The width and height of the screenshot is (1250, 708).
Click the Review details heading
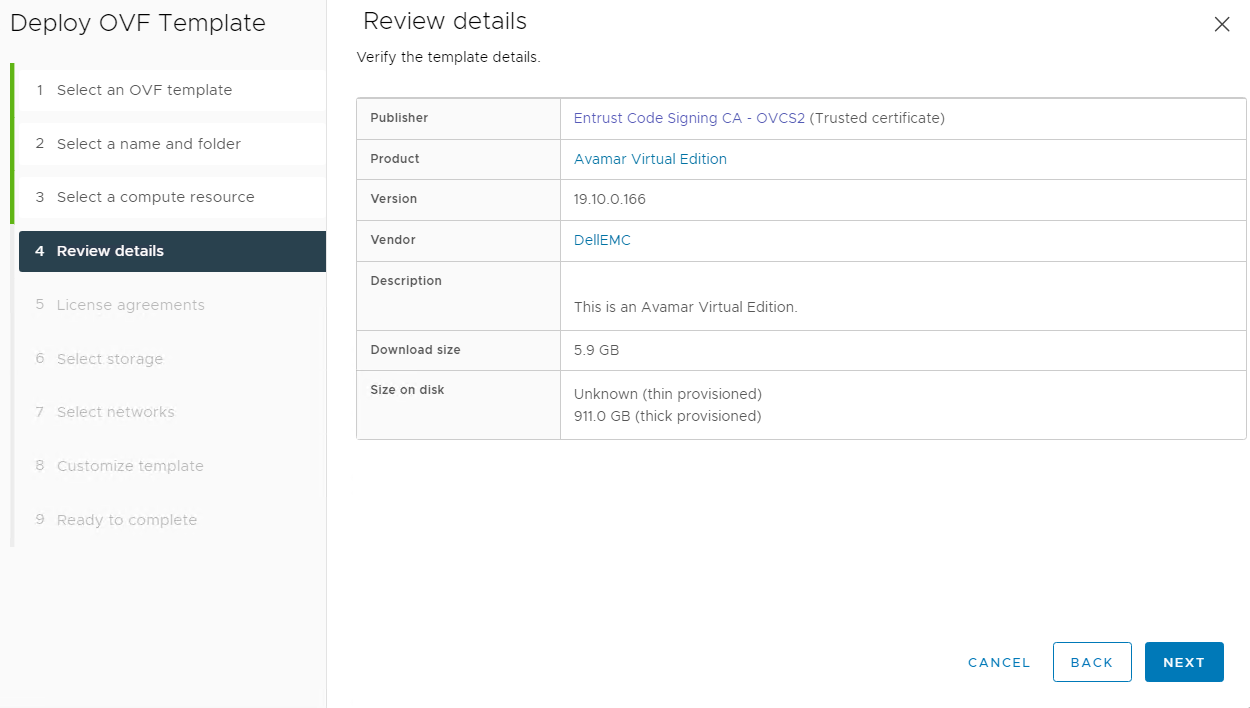(x=444, y=21)
